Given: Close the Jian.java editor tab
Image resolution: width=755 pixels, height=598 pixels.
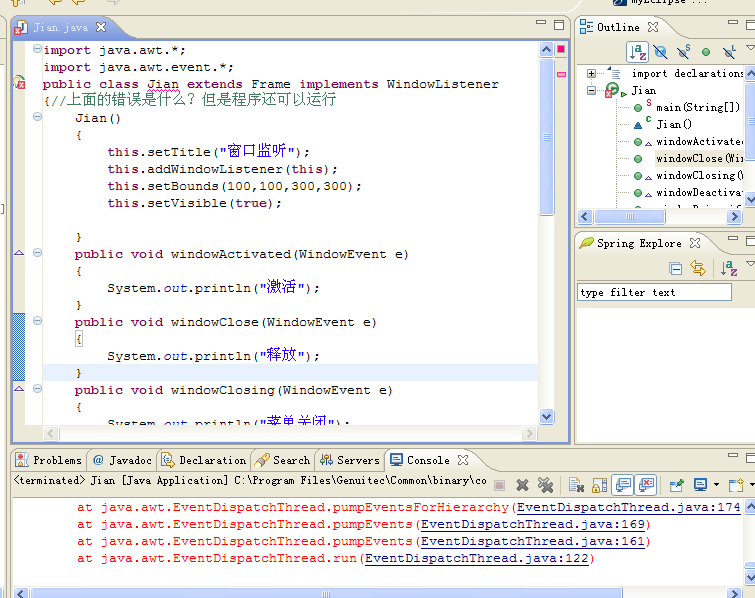Looking at the screenshot, I should coord(101,27).
